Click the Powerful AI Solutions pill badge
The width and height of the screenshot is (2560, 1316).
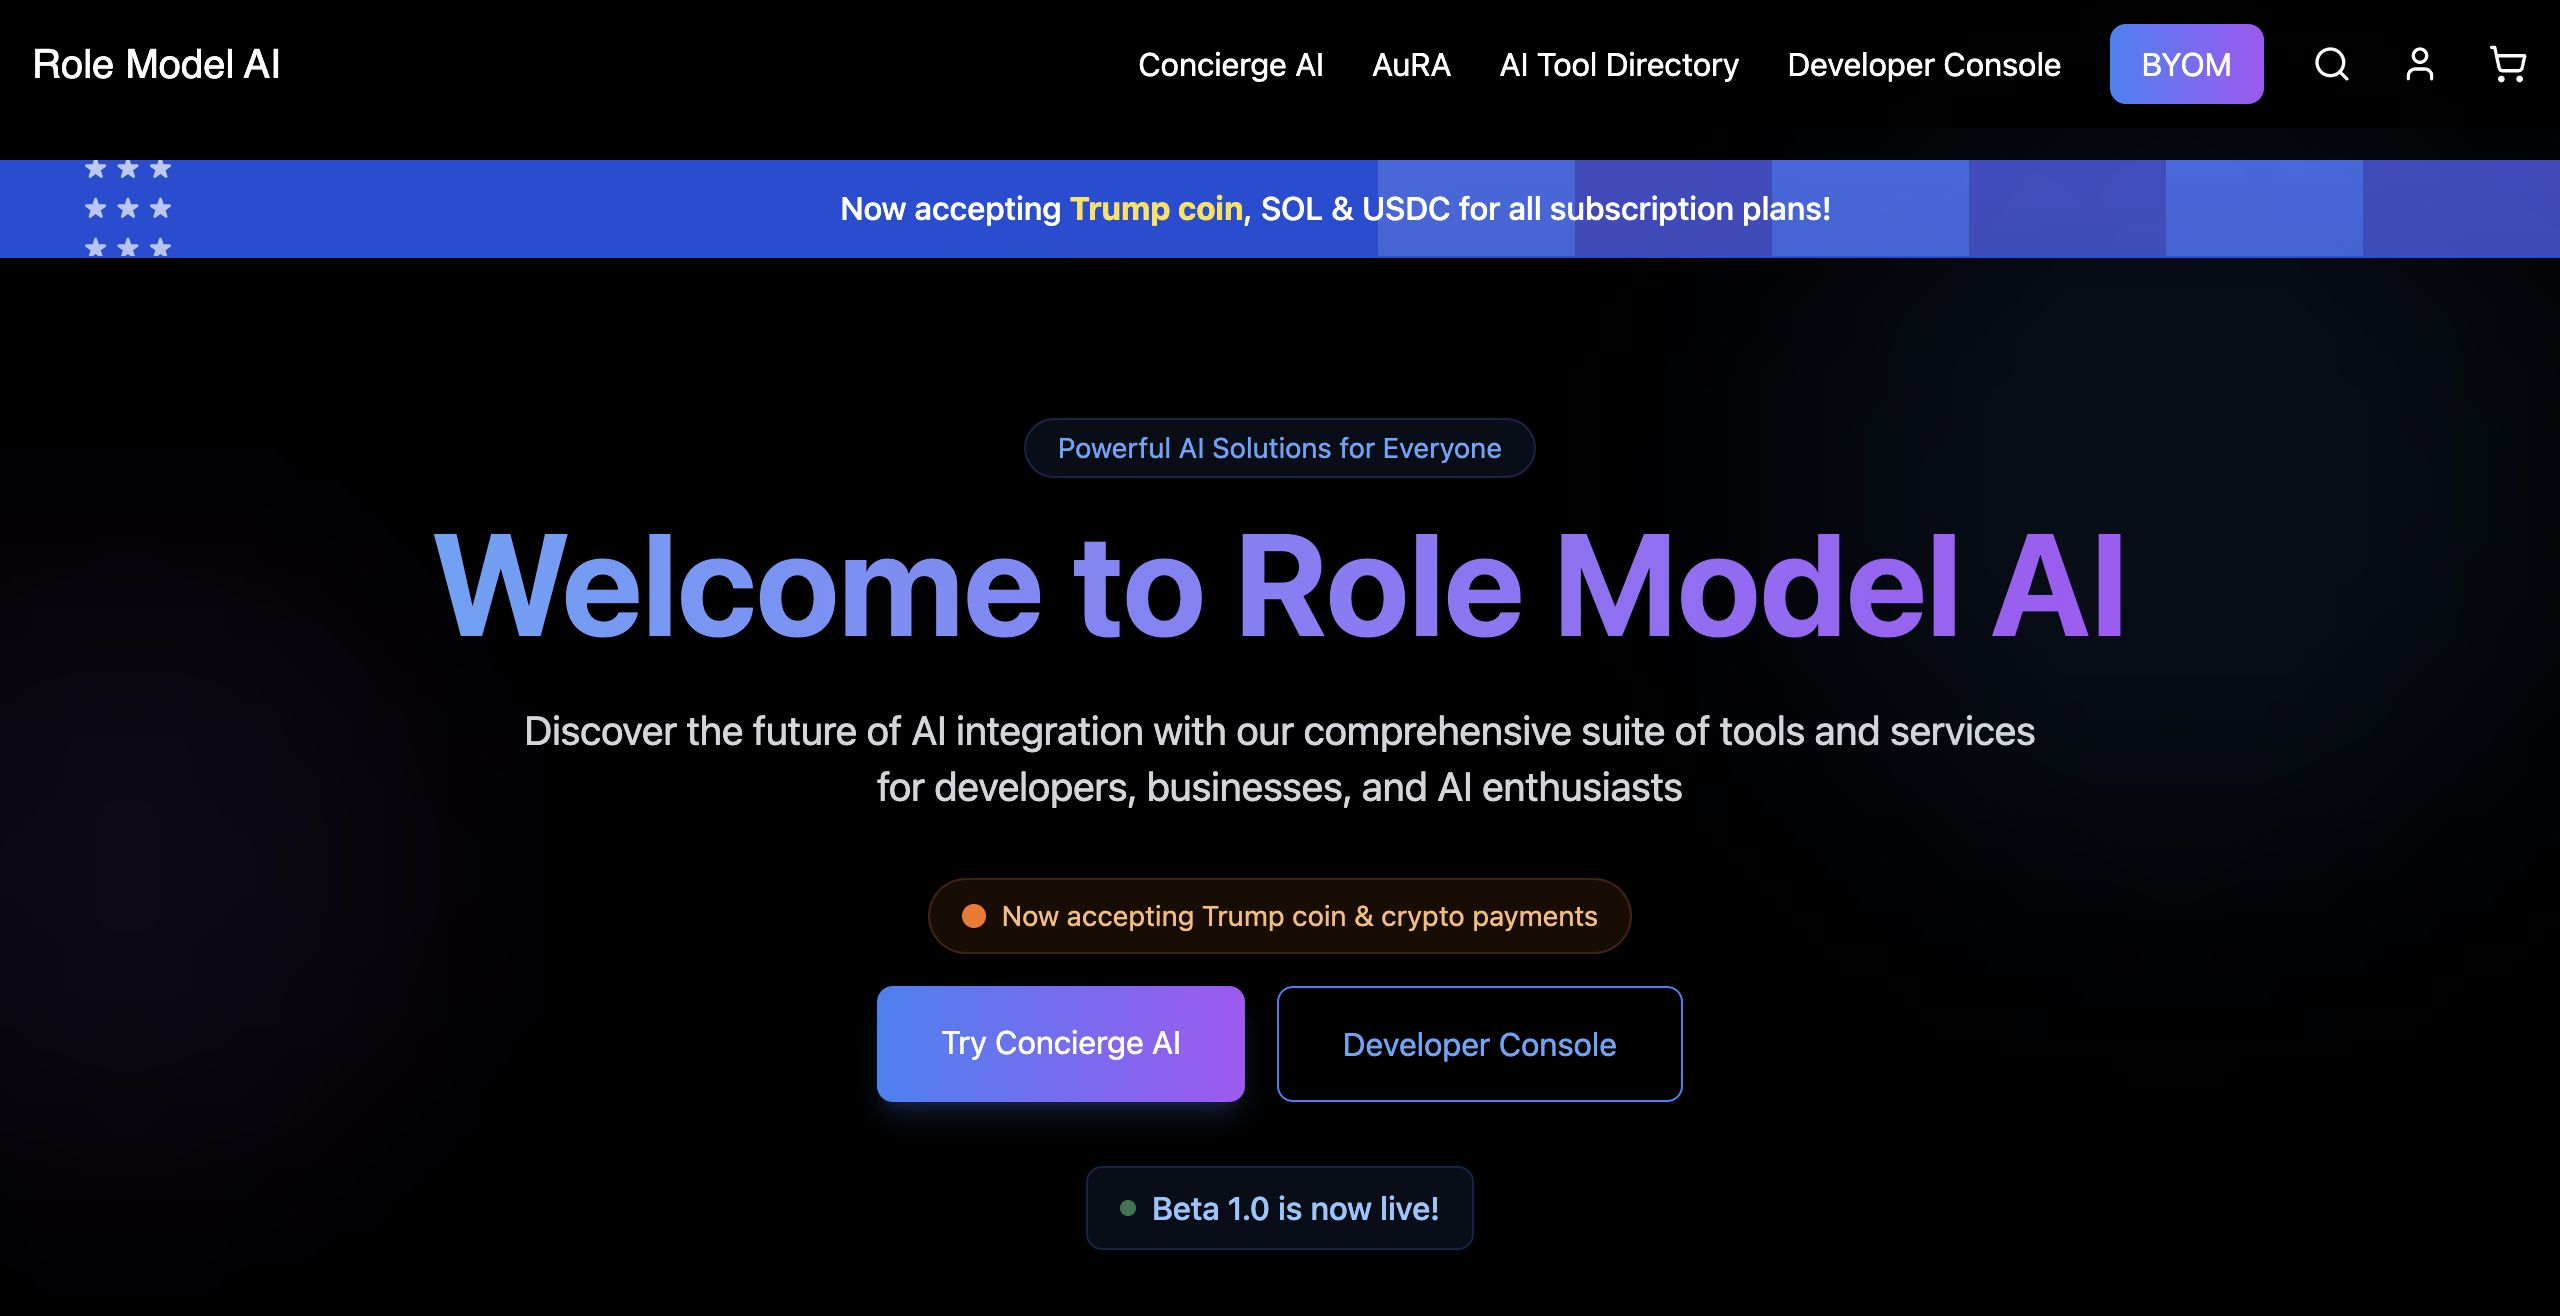(x=1279, y=448)
